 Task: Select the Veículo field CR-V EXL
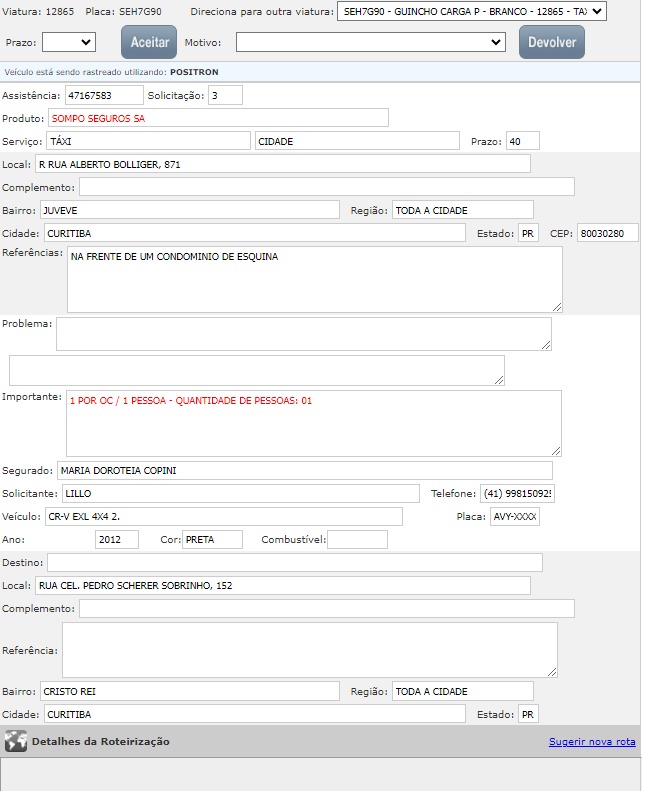(223, 516)
